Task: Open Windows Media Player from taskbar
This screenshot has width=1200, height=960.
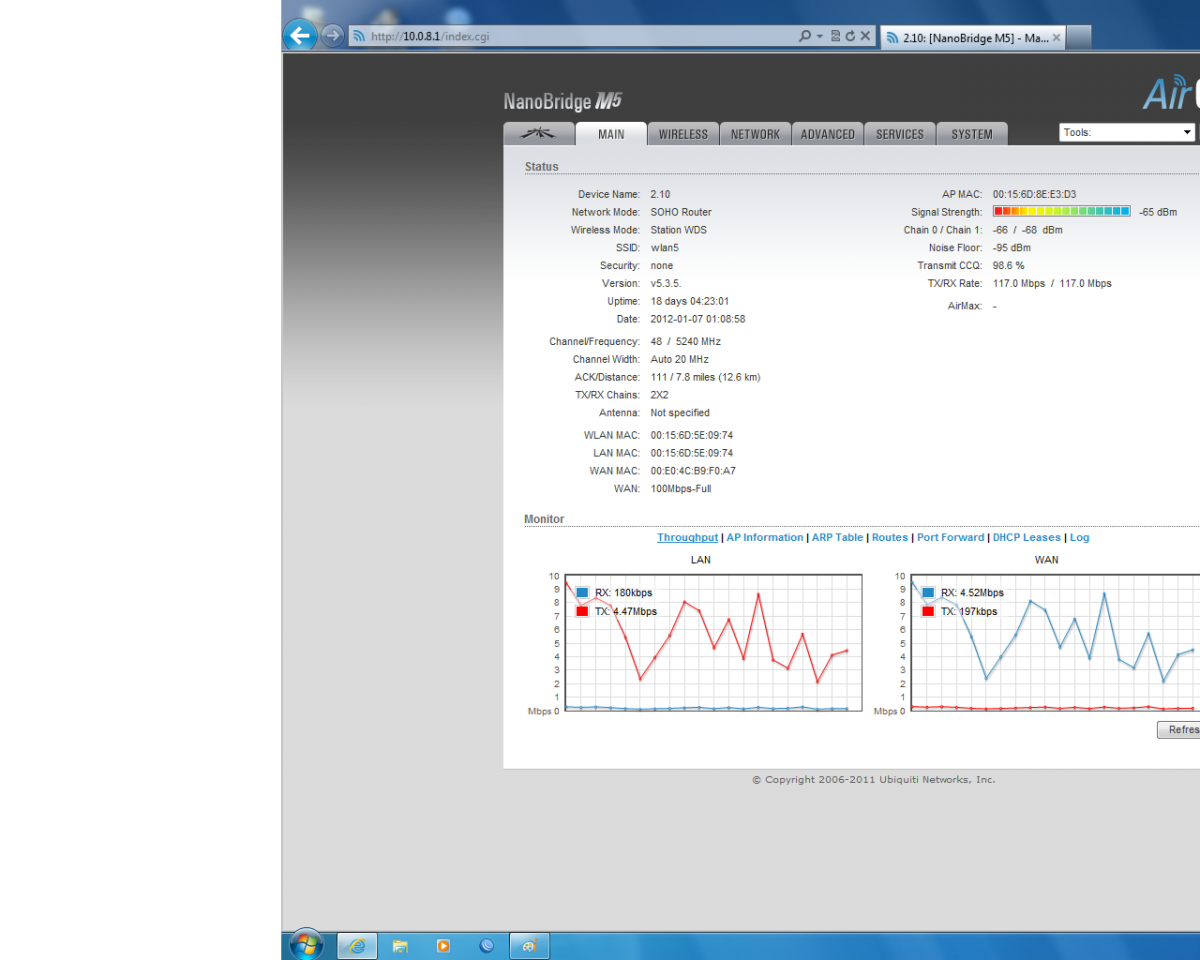Action: pos(443,945)
